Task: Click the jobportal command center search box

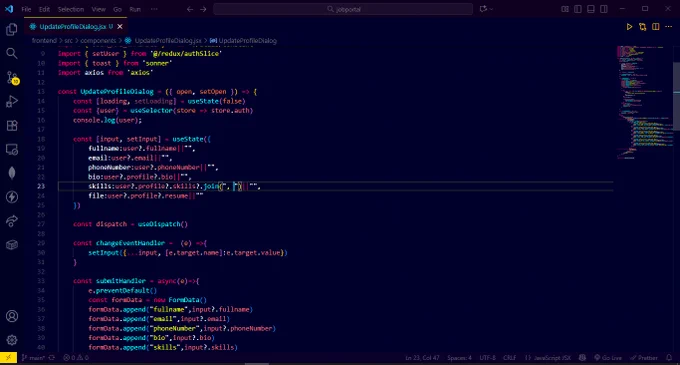Action: coord(343,9)
